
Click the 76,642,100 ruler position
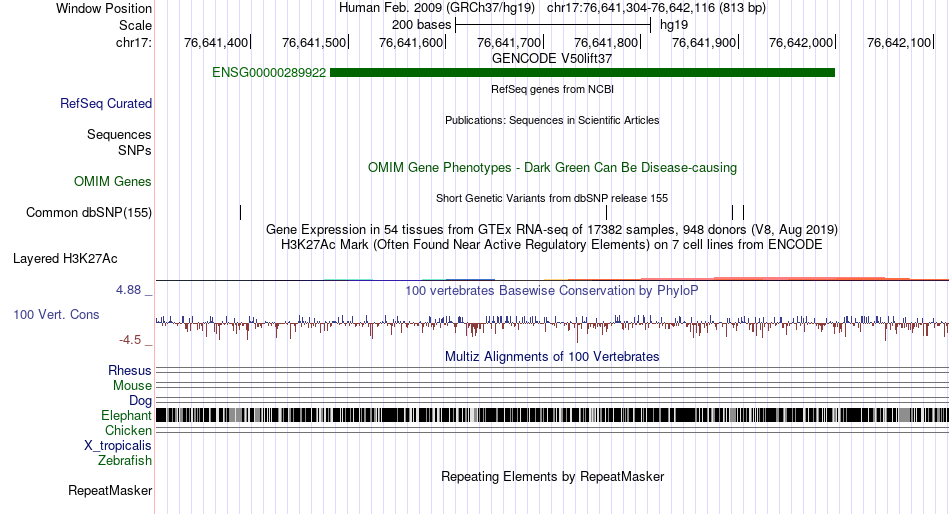899,42
